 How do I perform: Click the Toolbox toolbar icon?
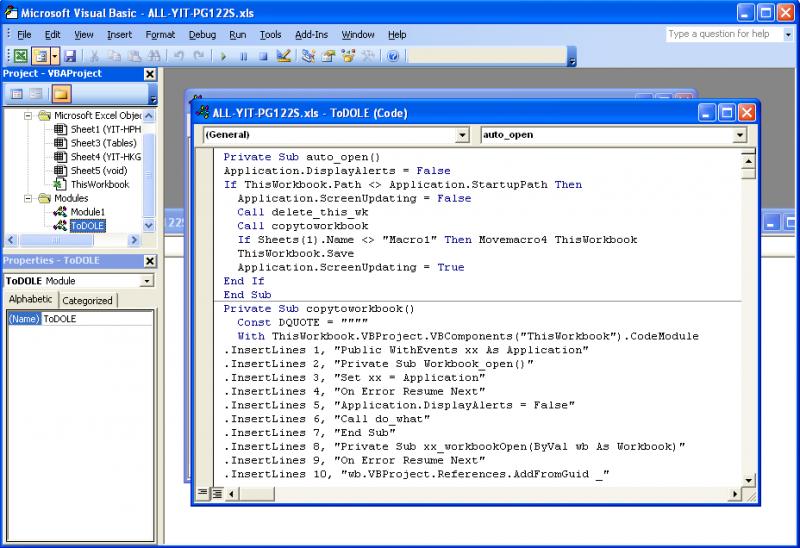pyautogui.click(x=367, y=56)
